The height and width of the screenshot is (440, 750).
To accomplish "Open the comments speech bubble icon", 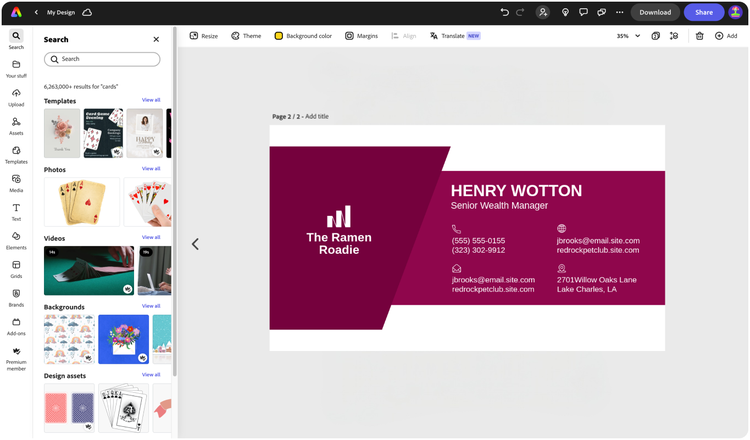I will pos(583,12).
